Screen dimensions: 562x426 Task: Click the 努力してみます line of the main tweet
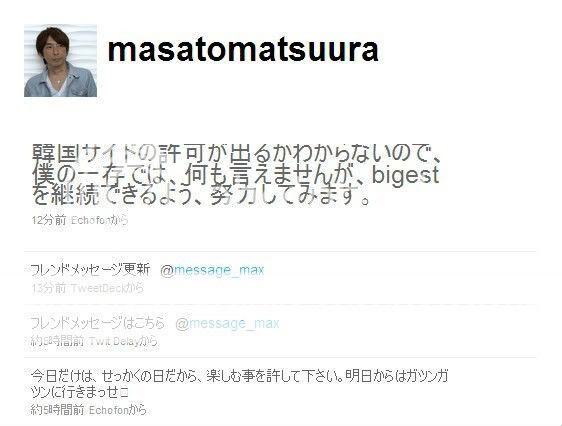pos(201,196)
